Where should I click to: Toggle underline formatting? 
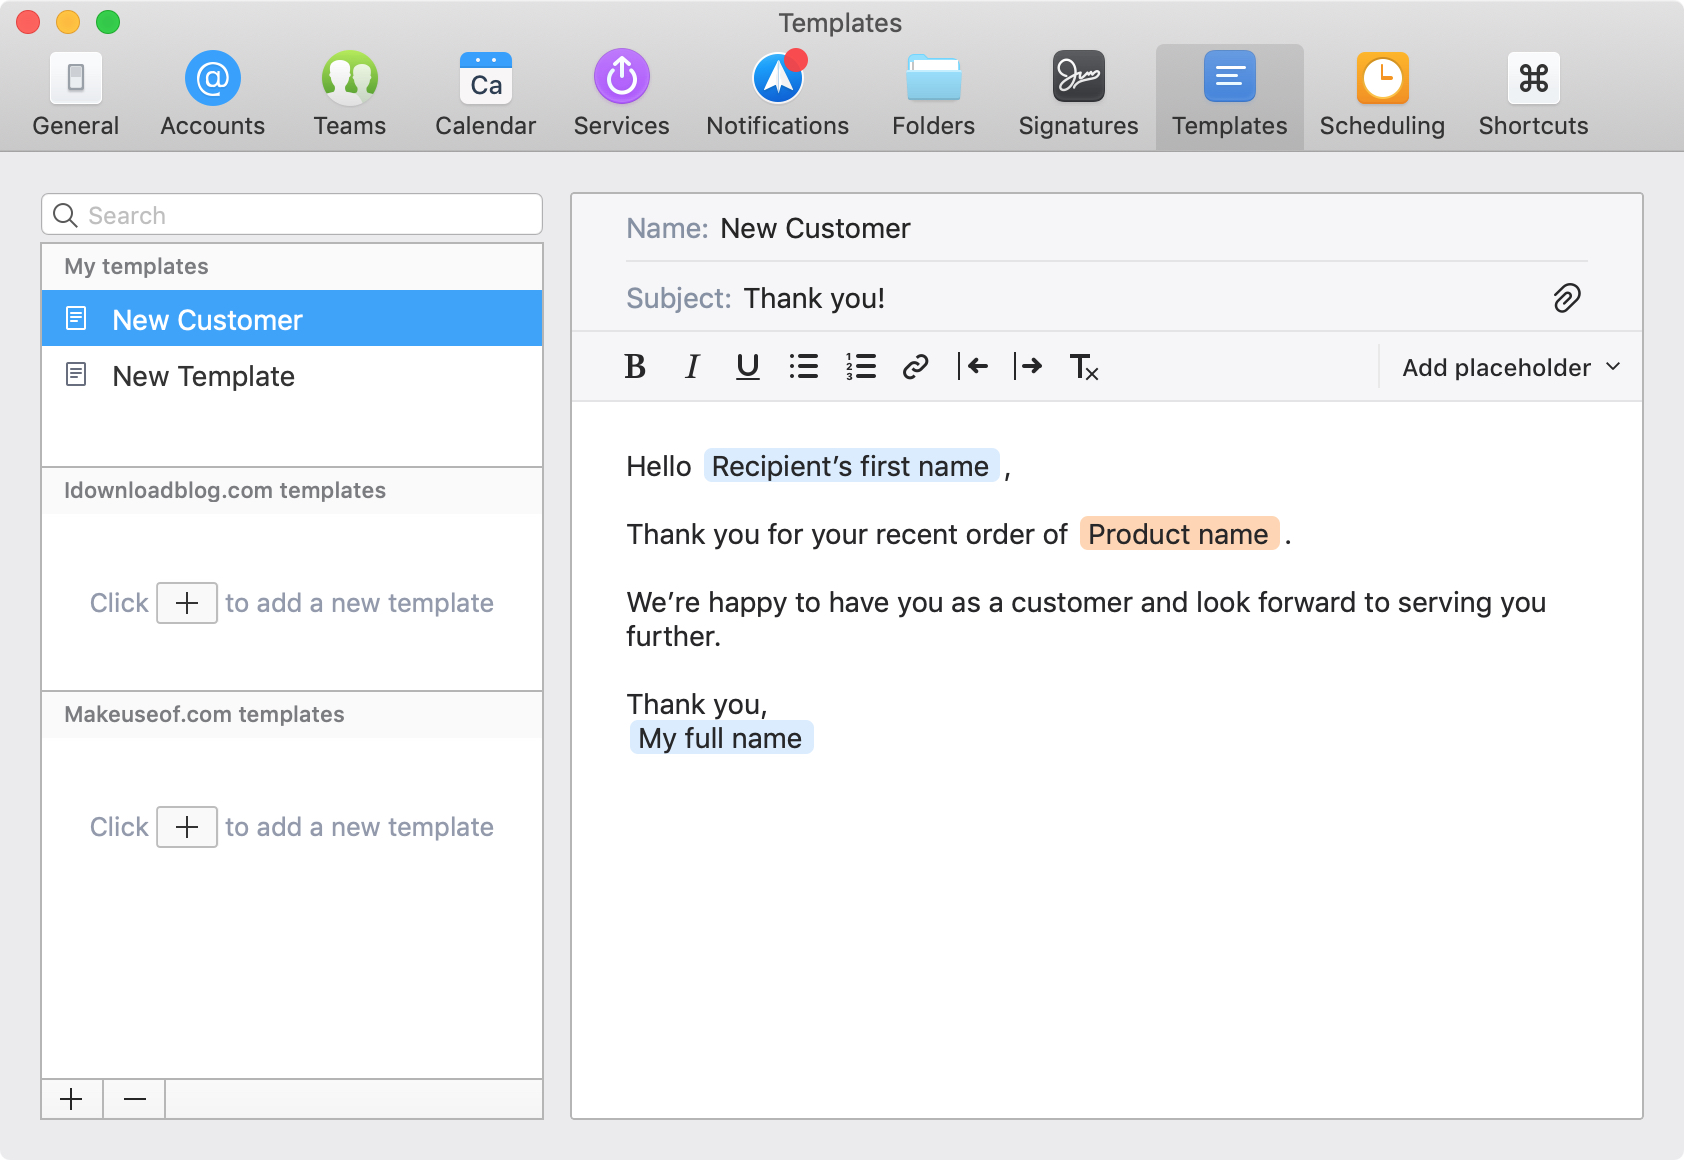[747, 367]
